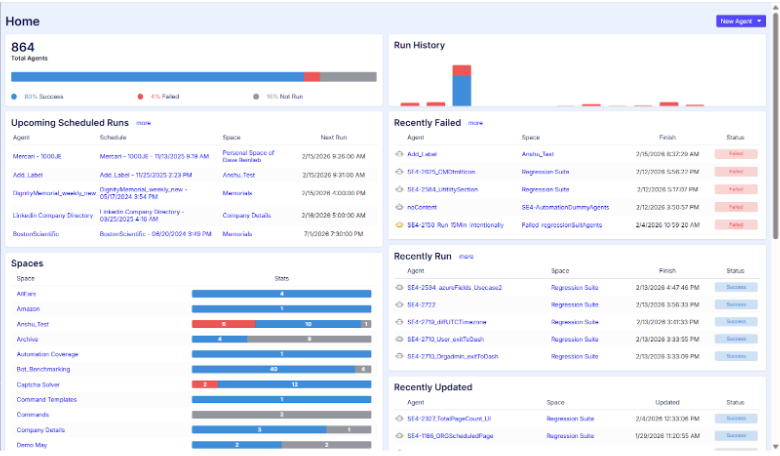Click agent icon beside SE4-2327_TotalPageCount_UI
The width and height of the screenshot is (780, 456).
click(400, 418)
